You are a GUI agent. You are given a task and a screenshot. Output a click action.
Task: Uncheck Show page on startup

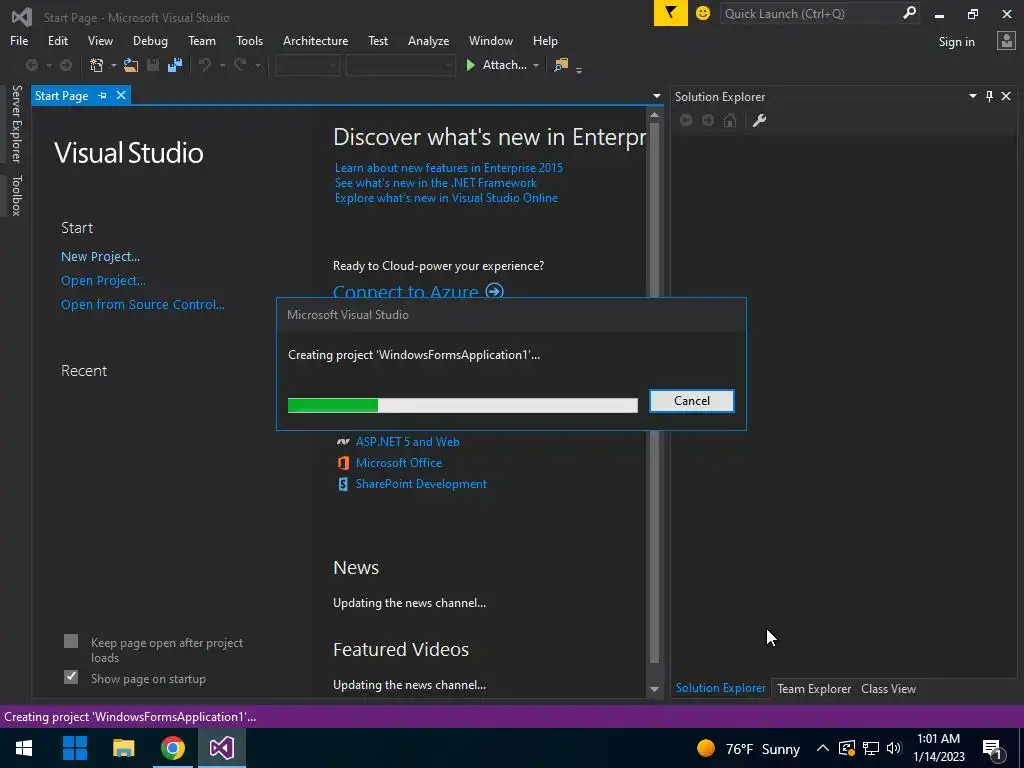[x=71, y=677]
